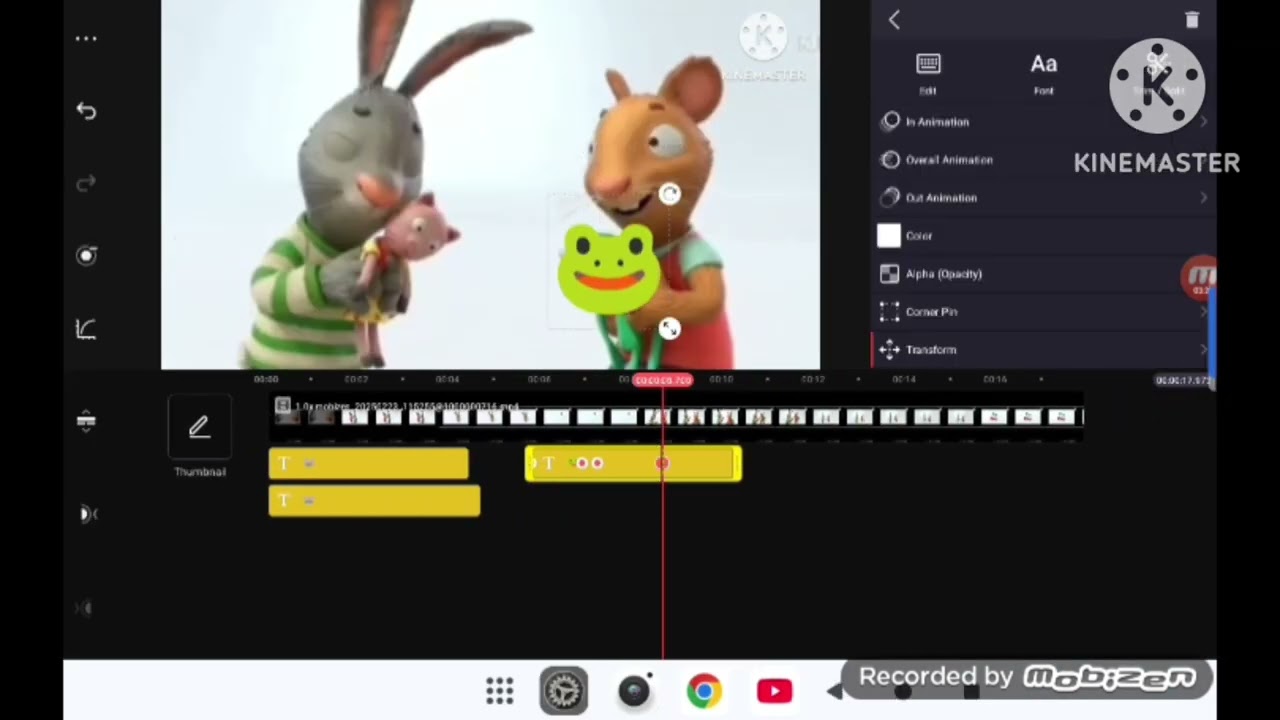Image resolution: width=1280 pixels, height=720 pixels.
Task: Expand In Animation via its right chevron
Action: coord(1203,122)
